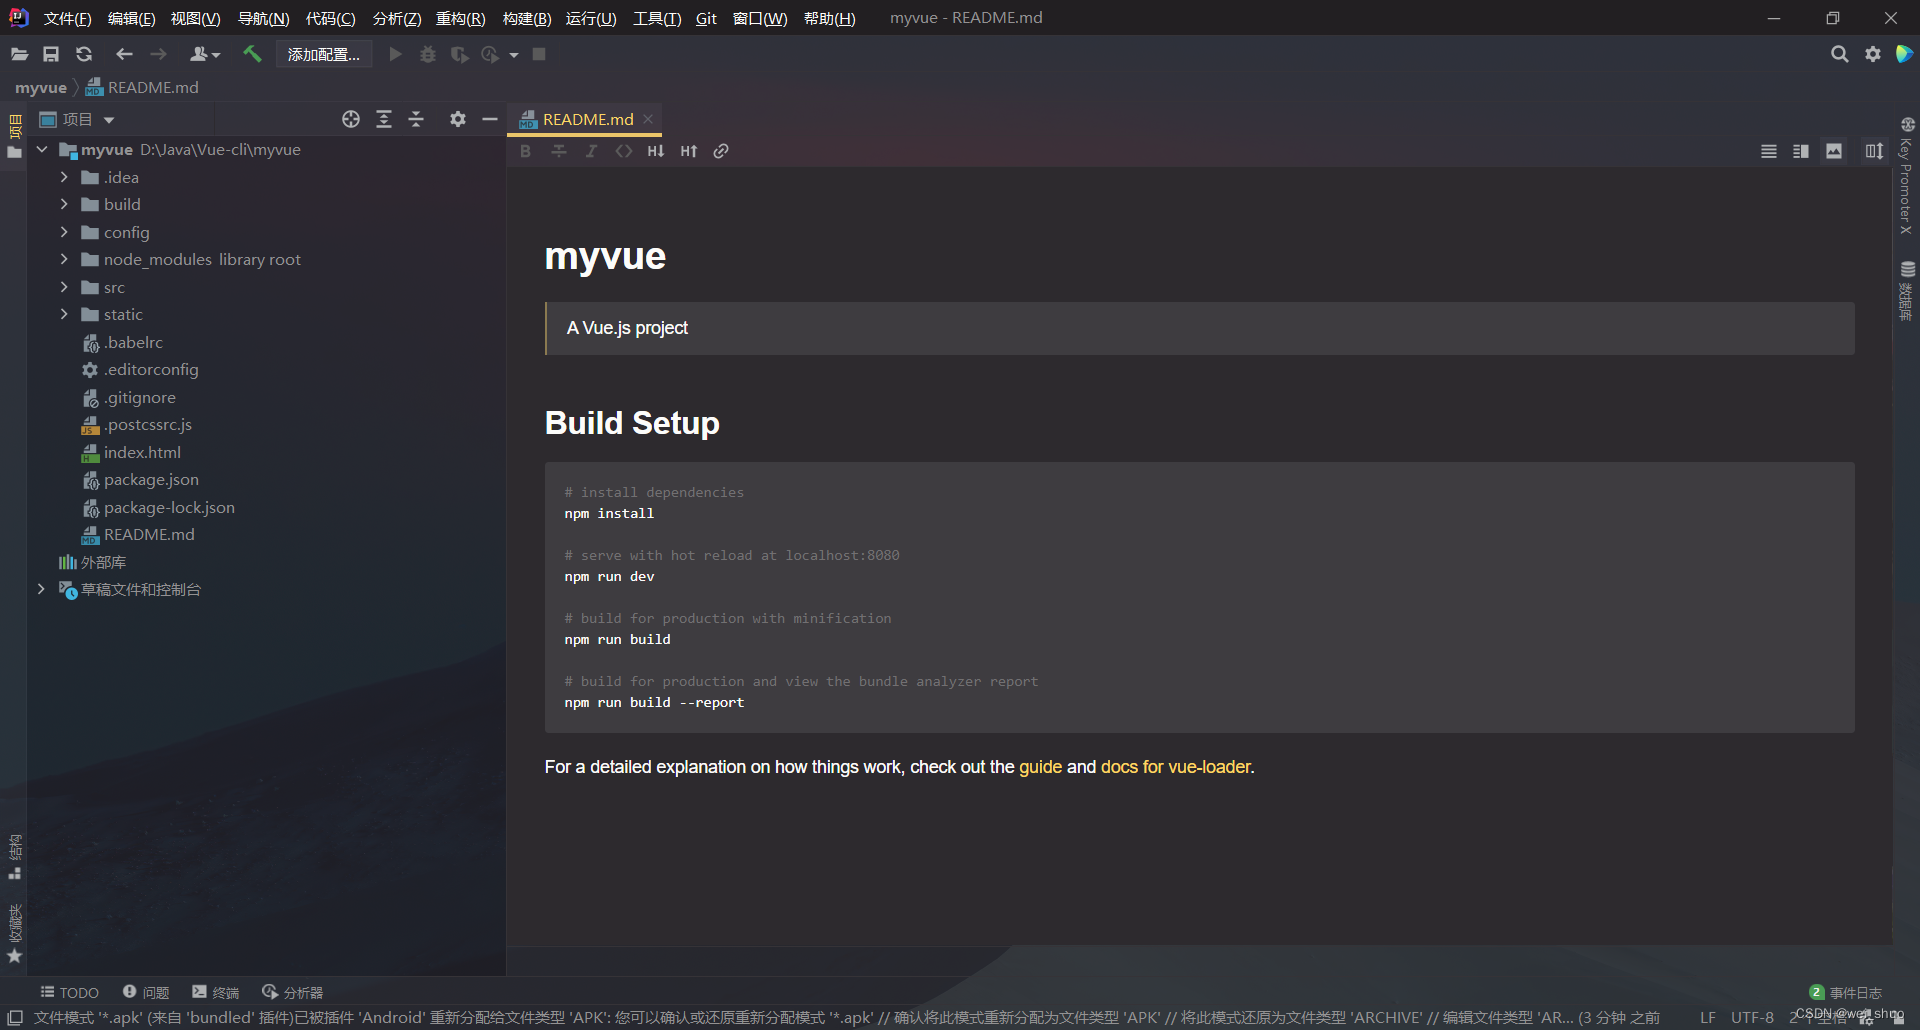
Task: Open the 项目 view selector dropdown
Action: (x=78, y=119)
